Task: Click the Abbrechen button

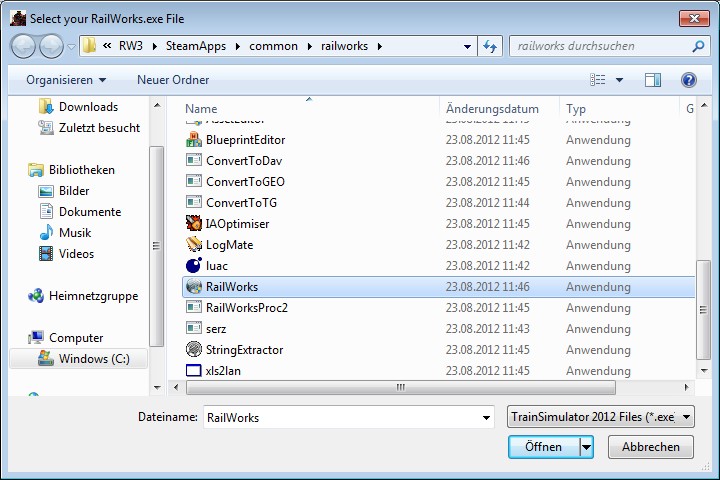Action: [651, 447]
